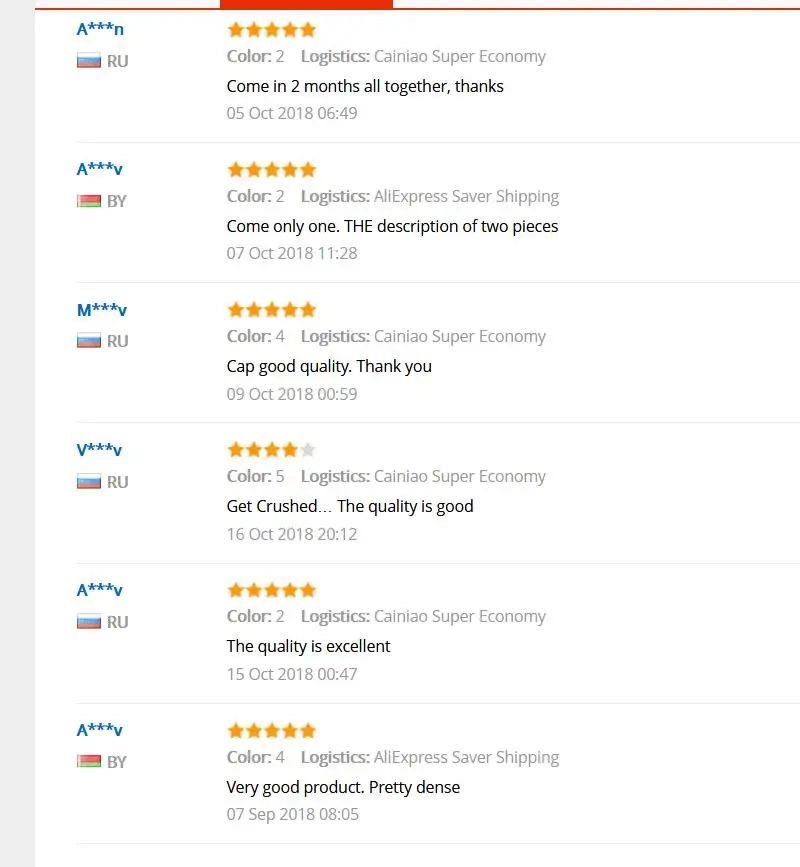Screen dimensions: 800x867
Task: Click Belarus flag on "Very good product" review
Action: 89,762
